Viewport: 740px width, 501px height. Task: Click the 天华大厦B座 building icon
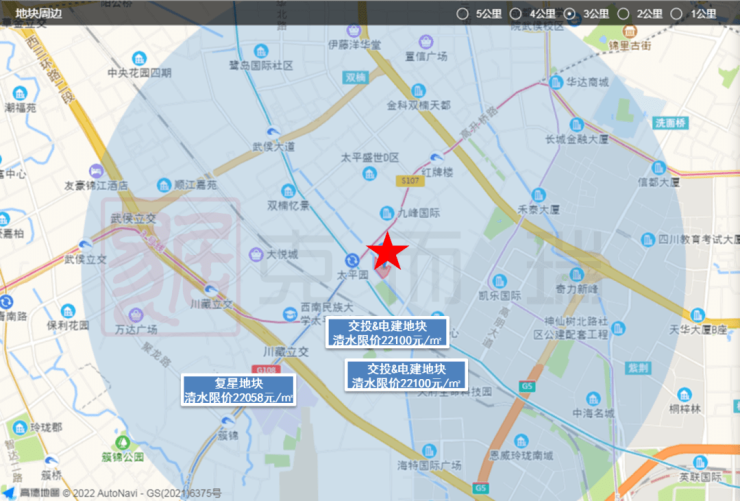coord(698,315)
